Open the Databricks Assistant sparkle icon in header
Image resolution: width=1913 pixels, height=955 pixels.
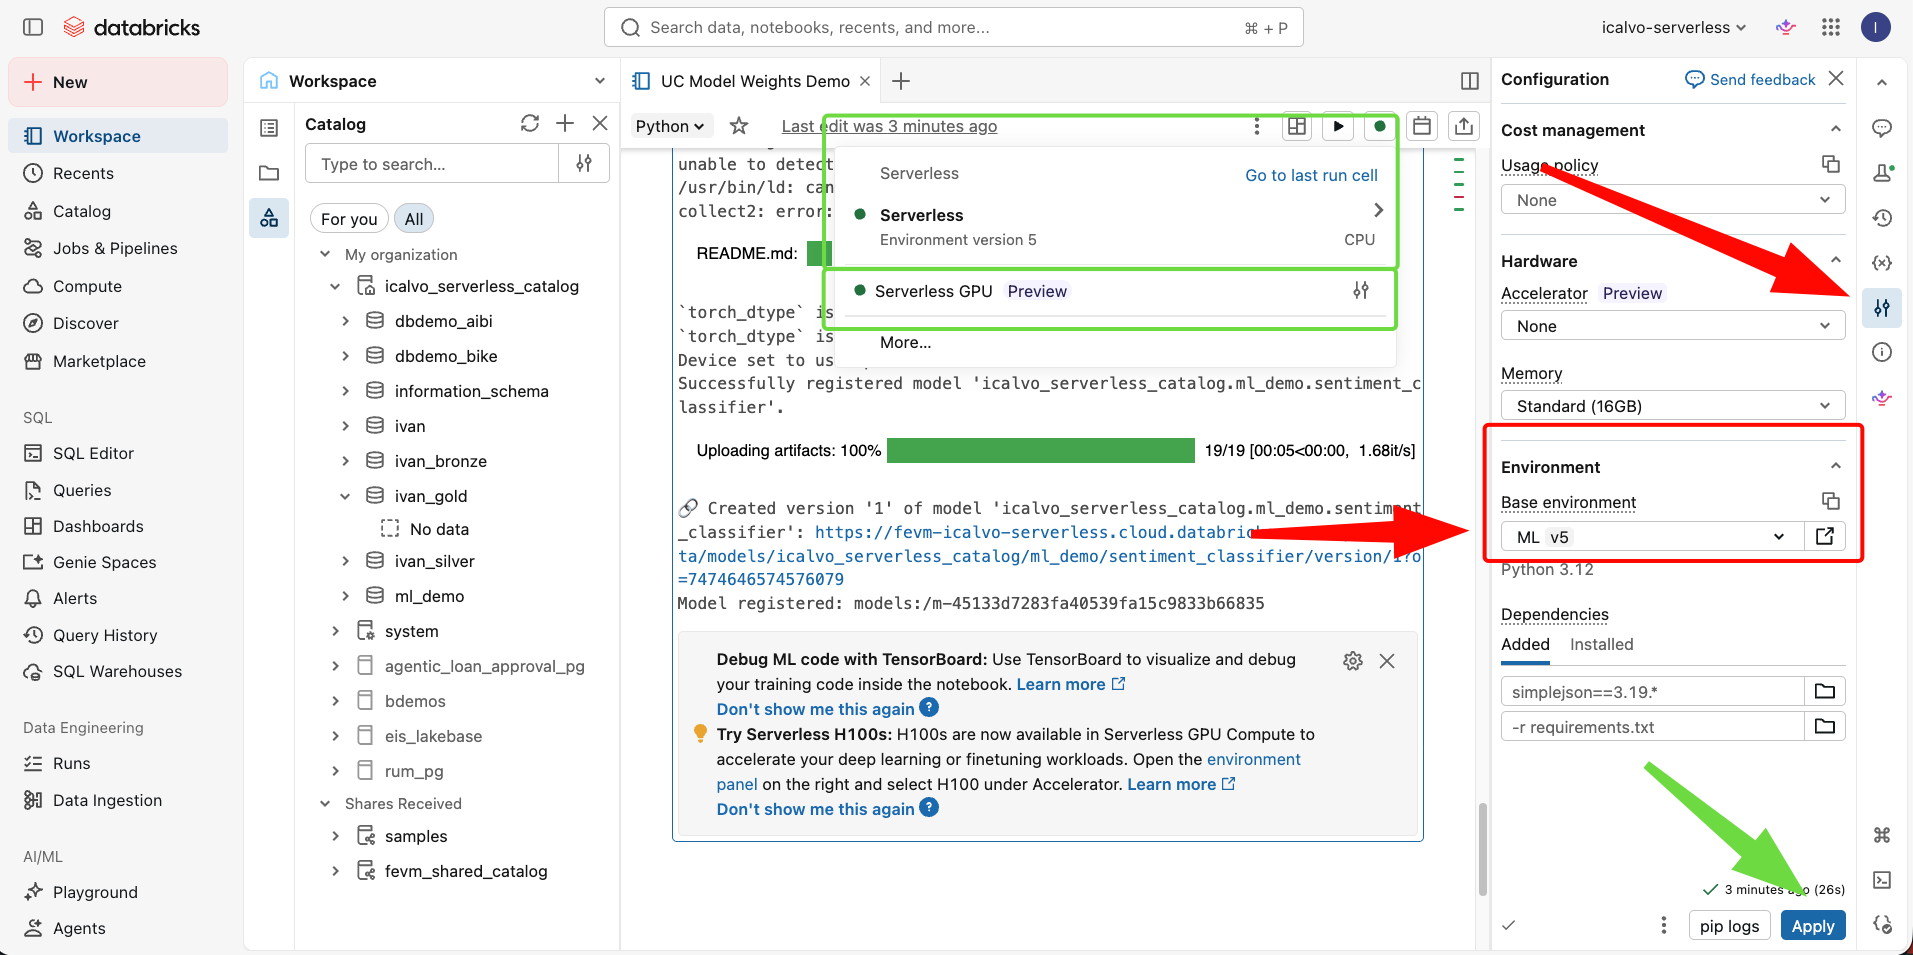[1786, 27]
